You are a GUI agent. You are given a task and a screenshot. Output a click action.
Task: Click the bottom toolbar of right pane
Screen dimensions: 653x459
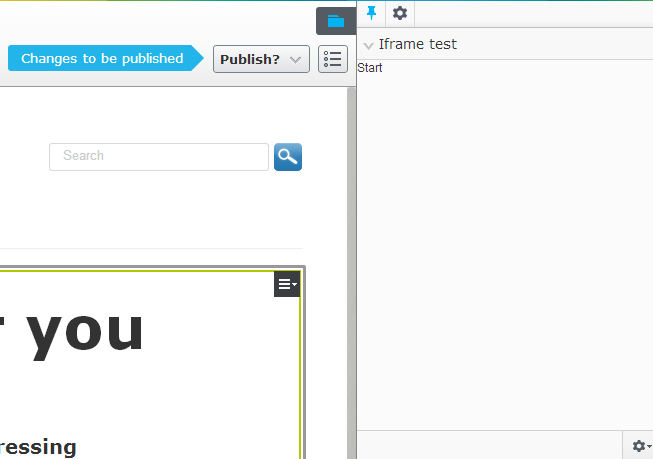pyautogui.click(x=490, y=445)
